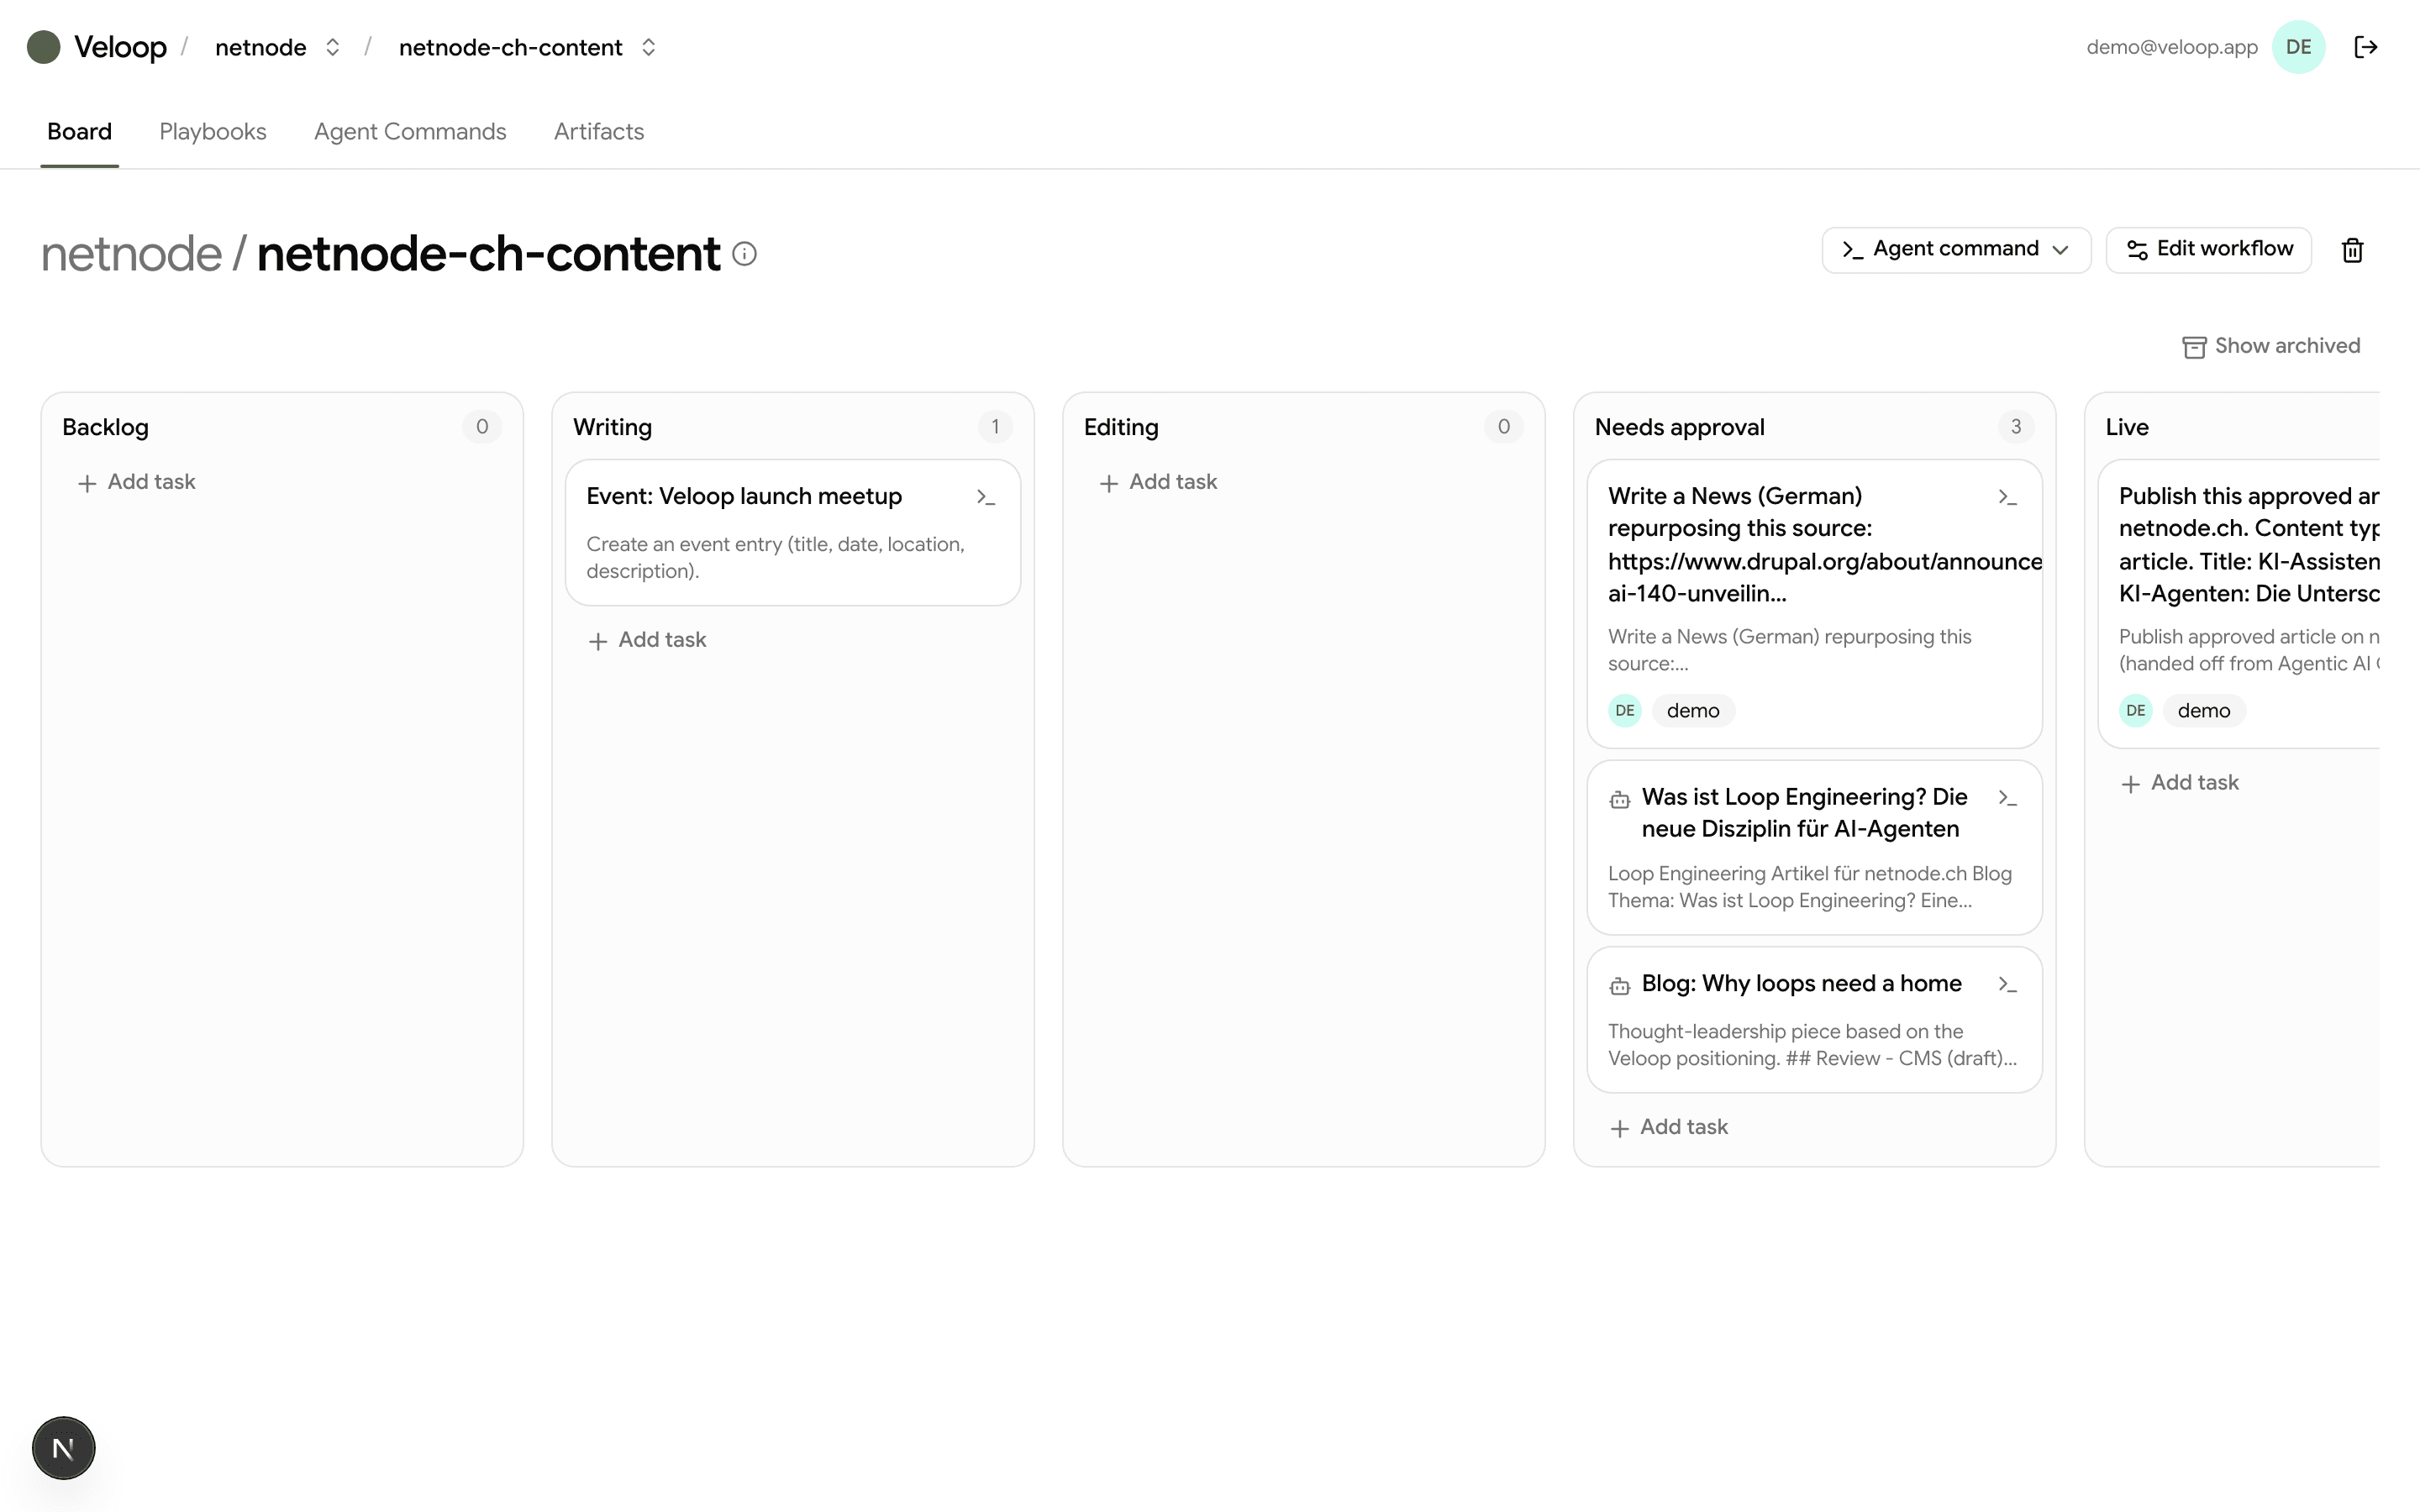The width and height of the screenshot is (2420, 1512).
Task: Open the Next.js dev tools badge
Action: (x=63, y=1448)
